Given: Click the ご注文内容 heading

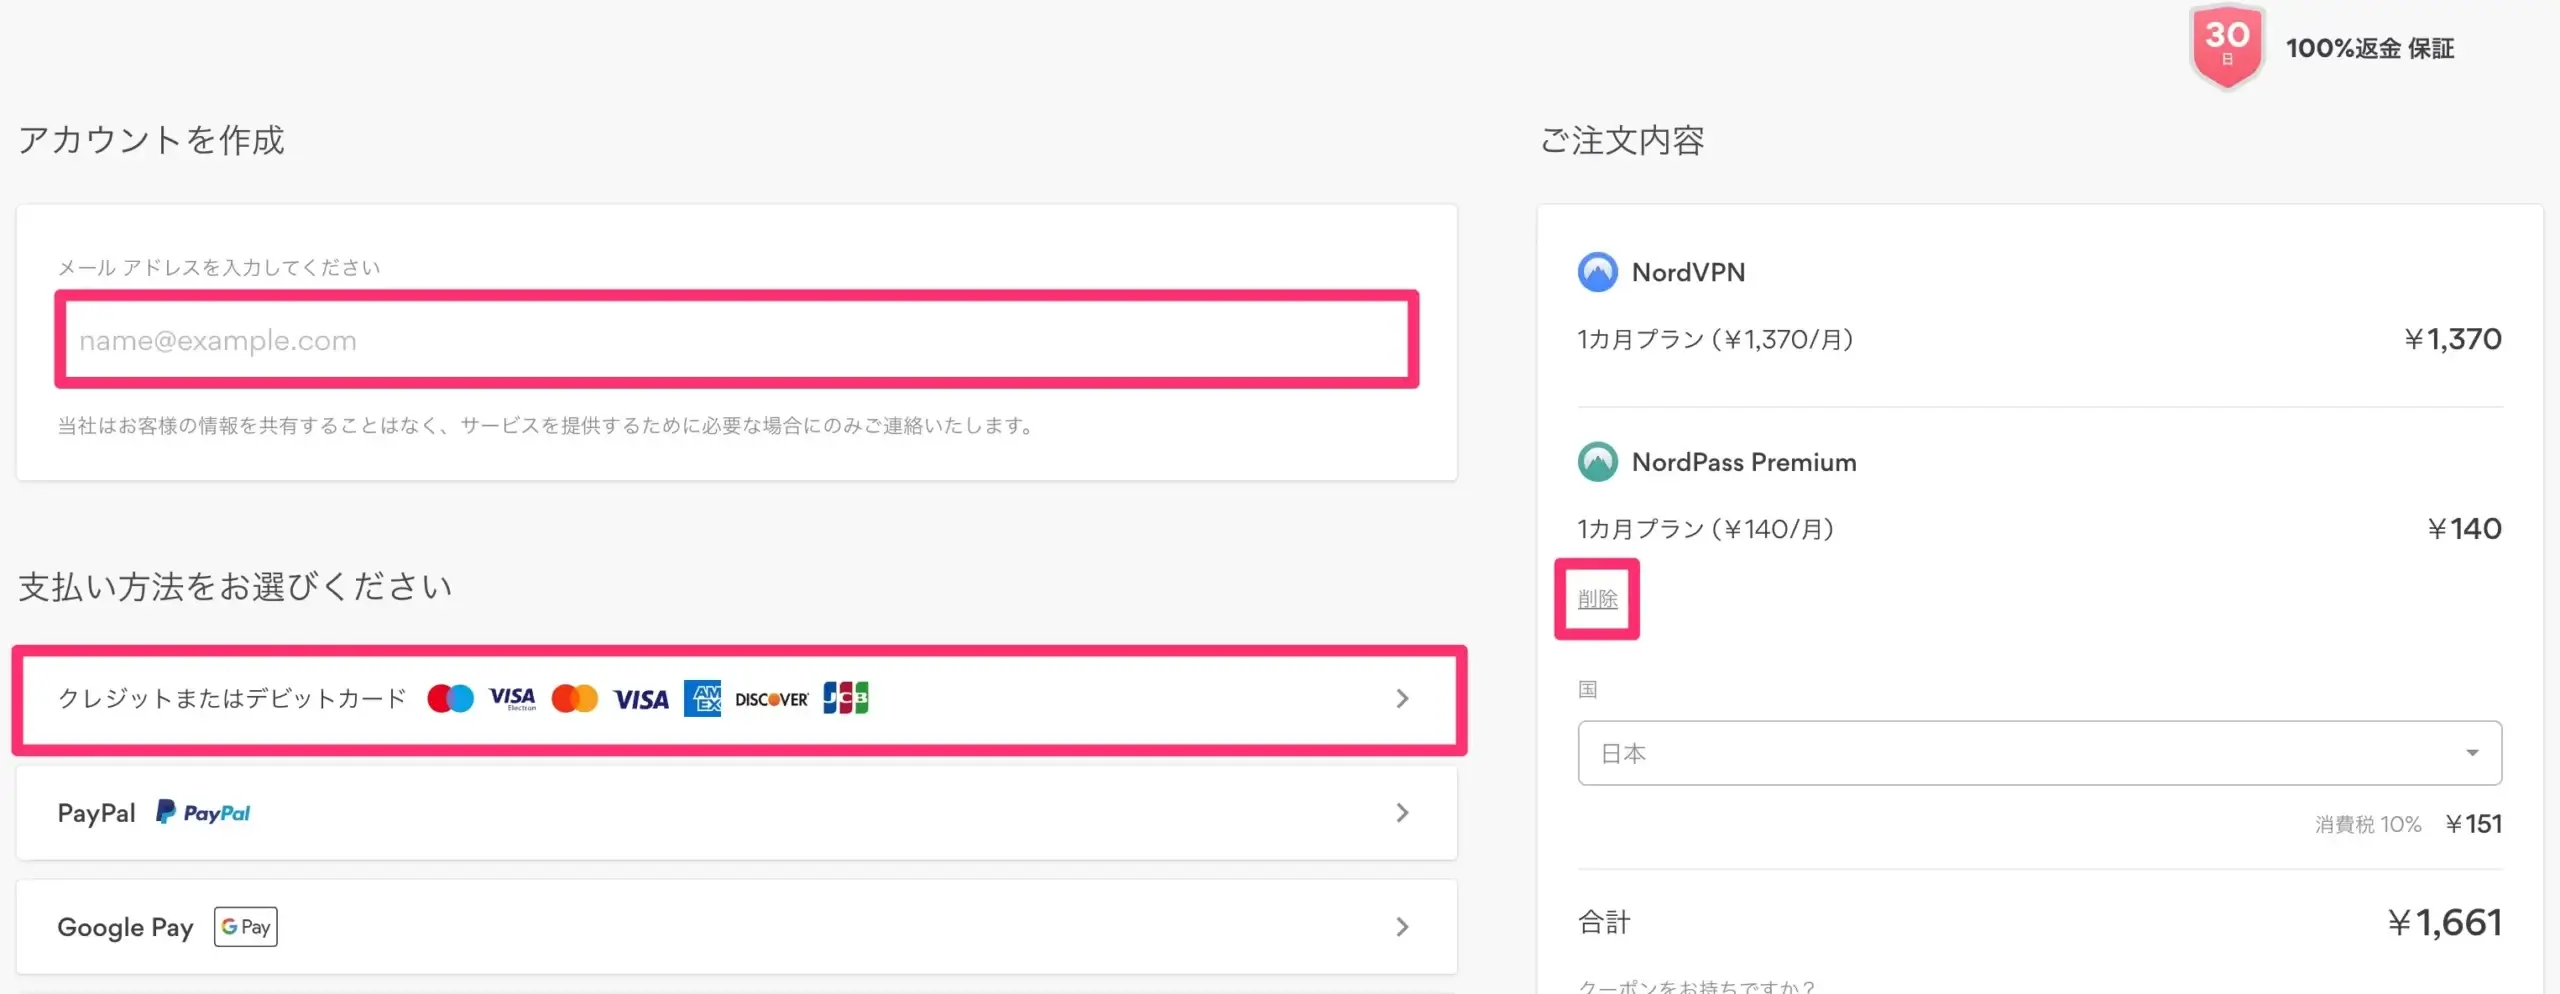Looking at the screenshot, I should (x=1622, y=140).
